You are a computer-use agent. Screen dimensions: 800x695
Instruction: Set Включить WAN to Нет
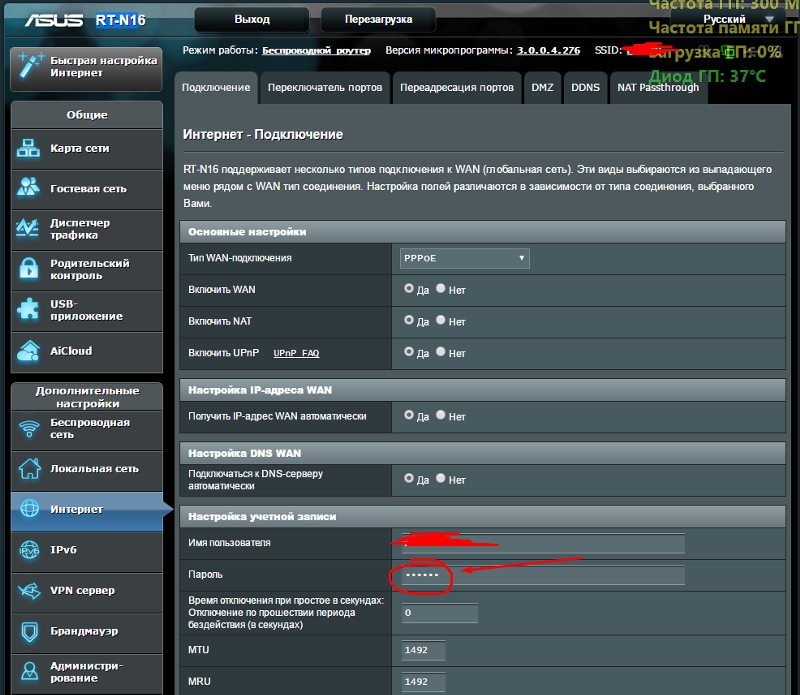pos(441,288)
